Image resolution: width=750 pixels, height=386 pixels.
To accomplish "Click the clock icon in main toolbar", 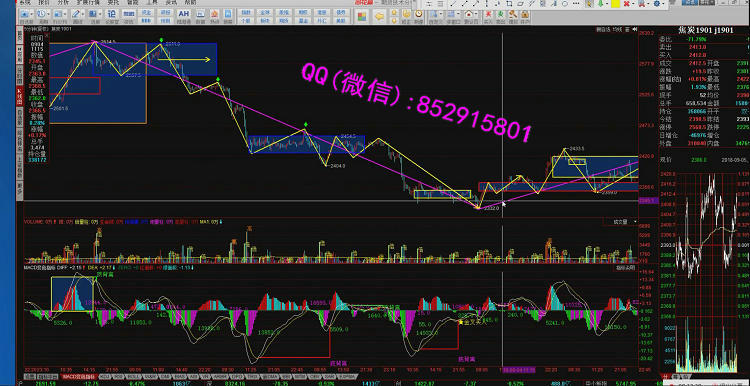I will point(41,13).
